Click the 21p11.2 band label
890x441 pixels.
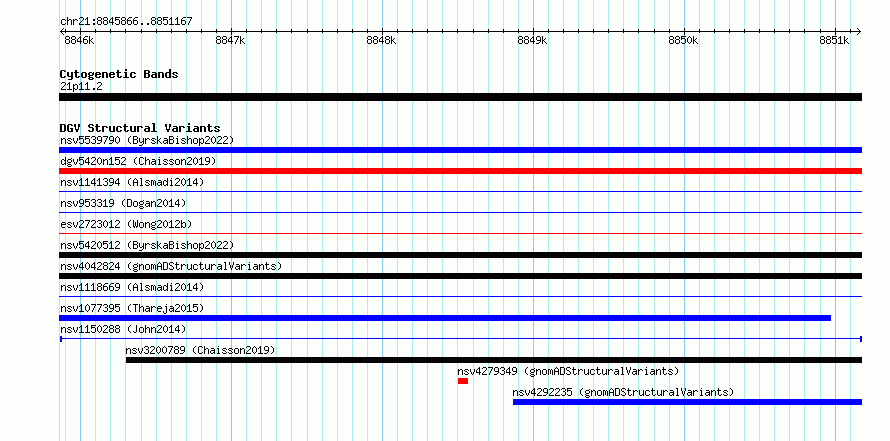click(81, 86)
